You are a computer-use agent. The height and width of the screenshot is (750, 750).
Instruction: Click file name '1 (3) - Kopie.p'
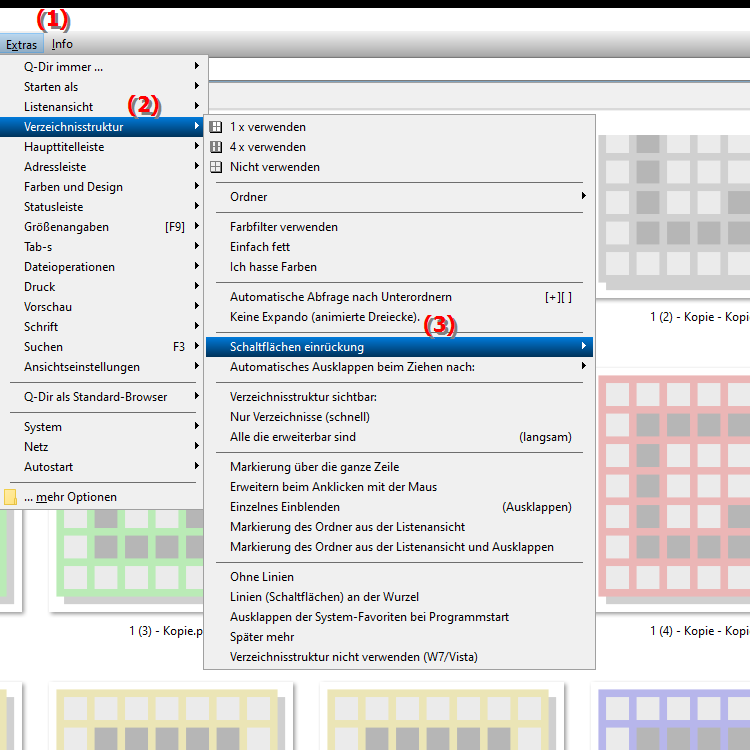[166, 631]
